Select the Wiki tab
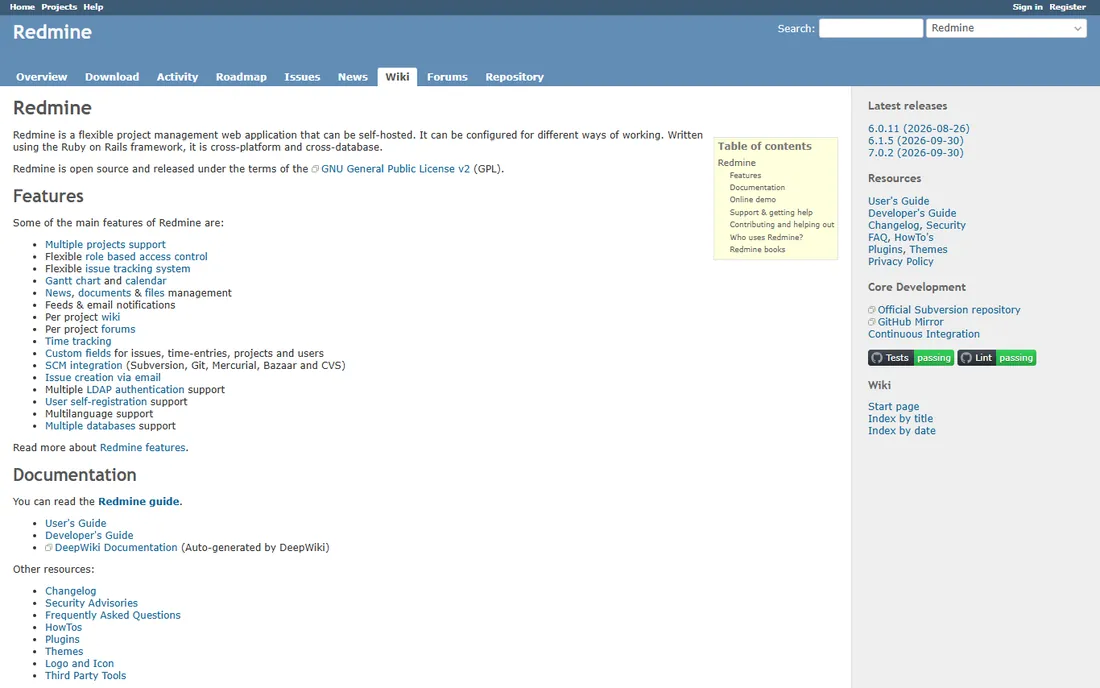The height and width of the screenshot is (688, 1100). 397,77
